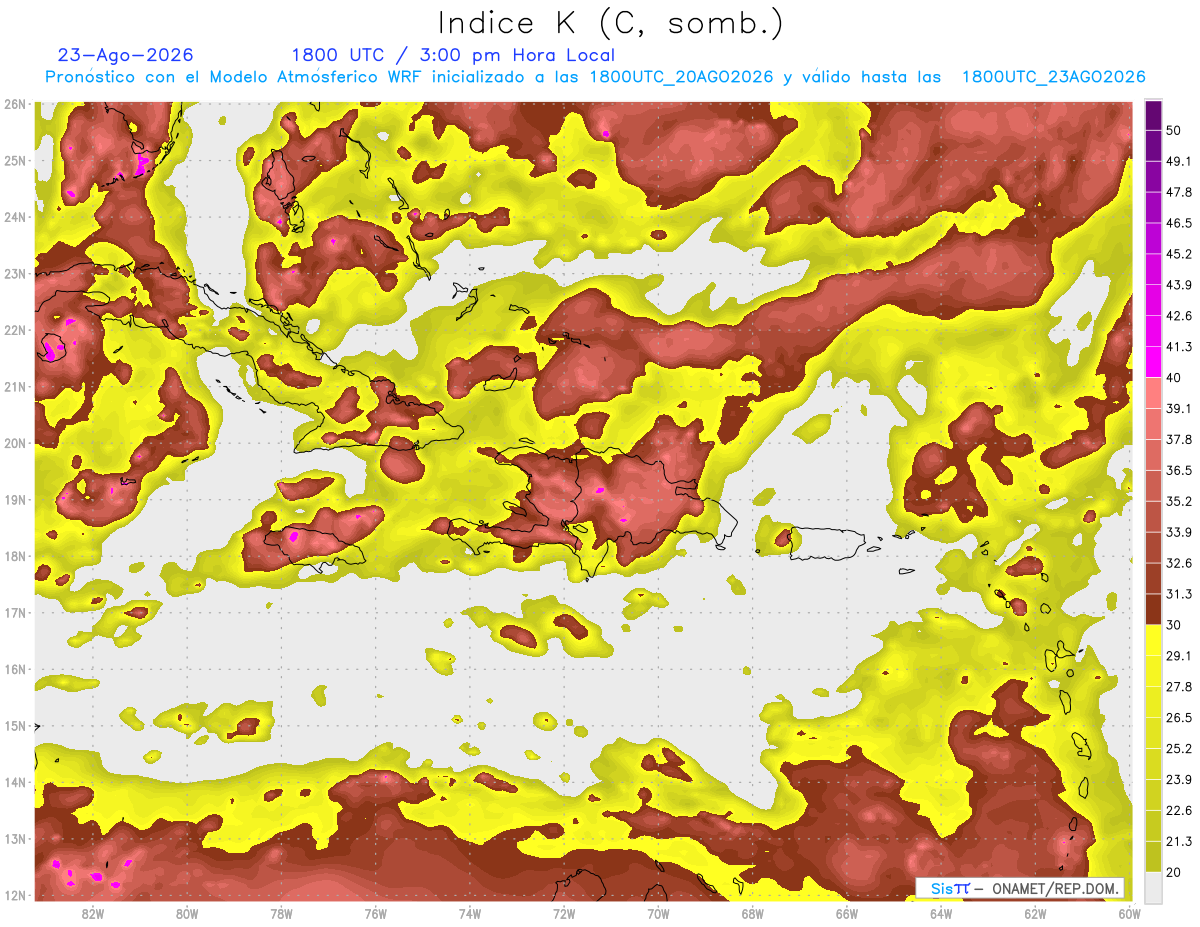Click the colorbar value '37.8'
Image resolution: width=1200 pixels, height=927 pixels.
tap(1179, 439)
